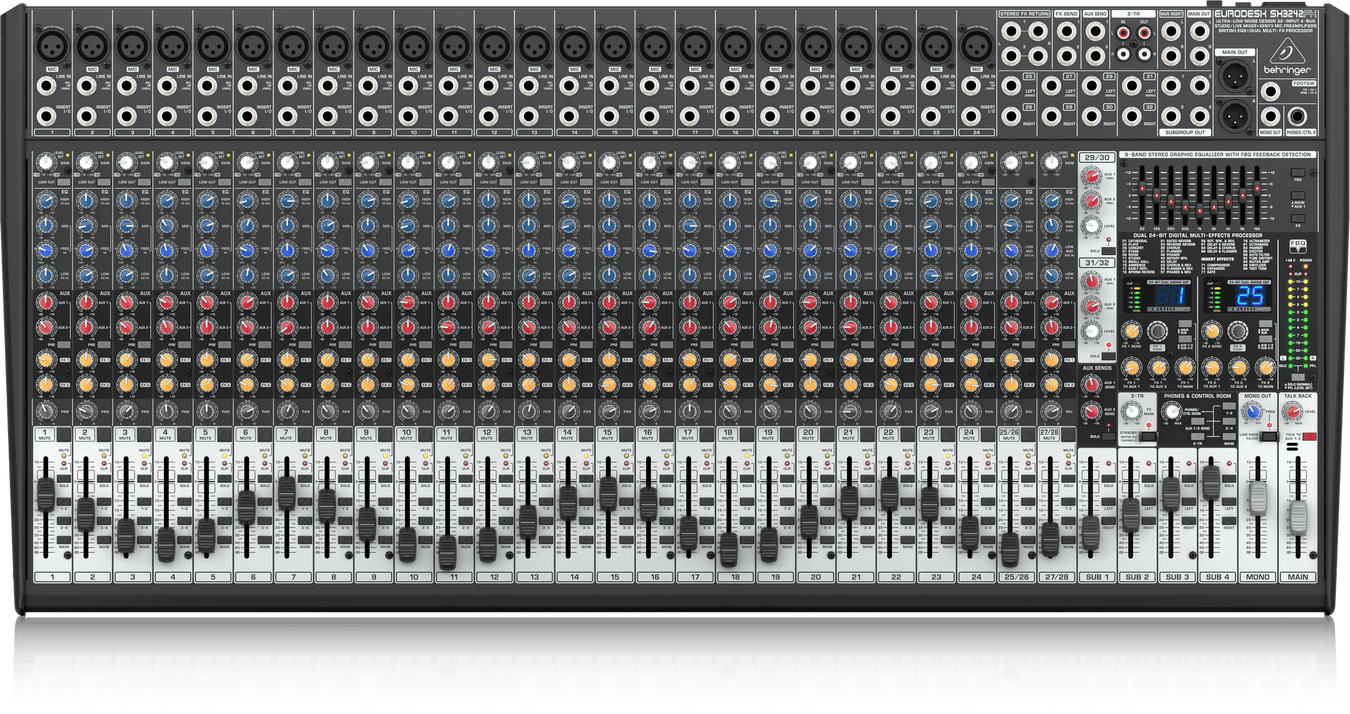Click the 63 Hz graphic equalizer slider
This screenshot has width=1350, height=714.
click(1141, 188)
